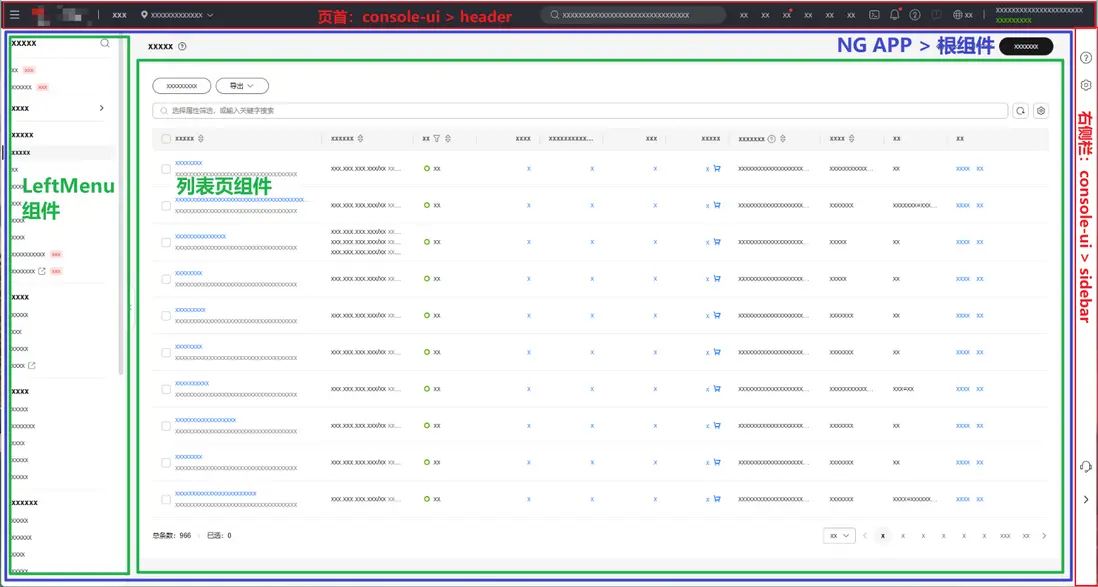Check the first table row's checkbox
Viewport: 1098px width, 587px height.
pyautogui.click(x=166, y=169)
